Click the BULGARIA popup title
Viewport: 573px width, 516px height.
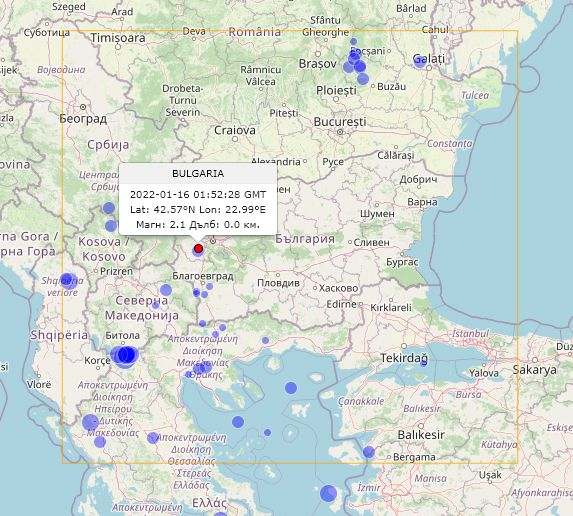198,174
